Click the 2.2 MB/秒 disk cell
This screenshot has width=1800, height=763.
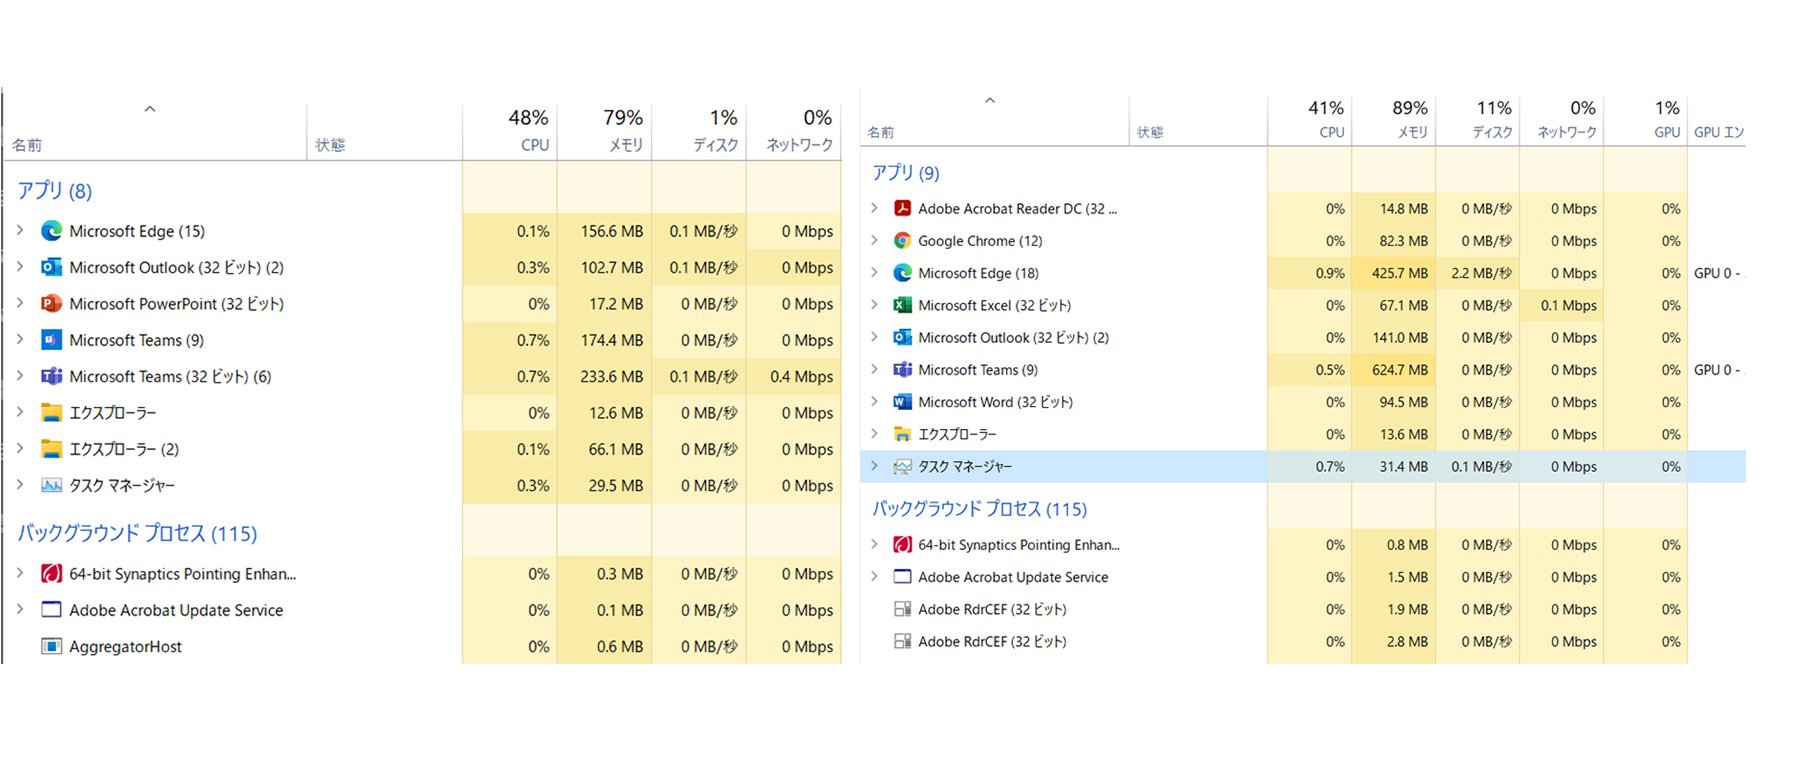point(1478,273)
